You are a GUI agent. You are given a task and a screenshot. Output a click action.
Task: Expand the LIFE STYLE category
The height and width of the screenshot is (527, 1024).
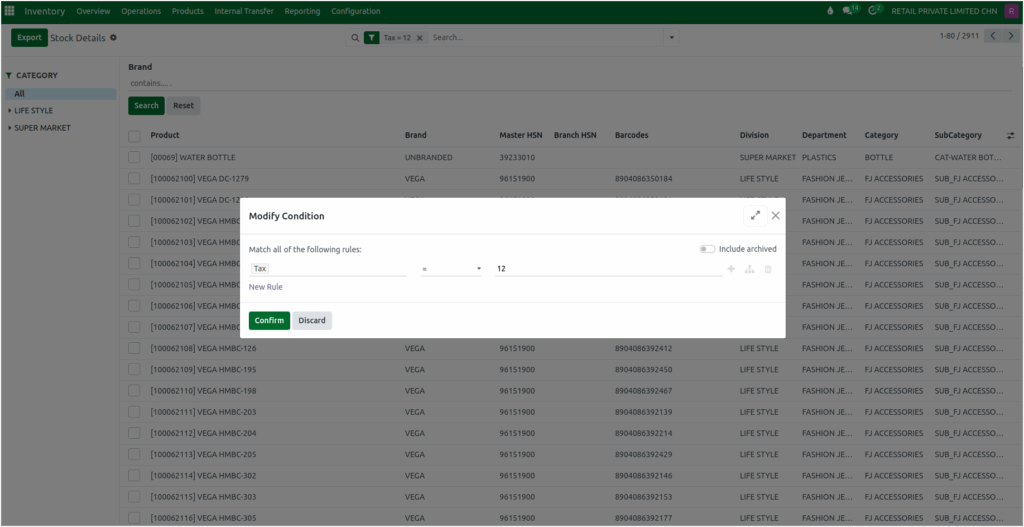(10, 111)
